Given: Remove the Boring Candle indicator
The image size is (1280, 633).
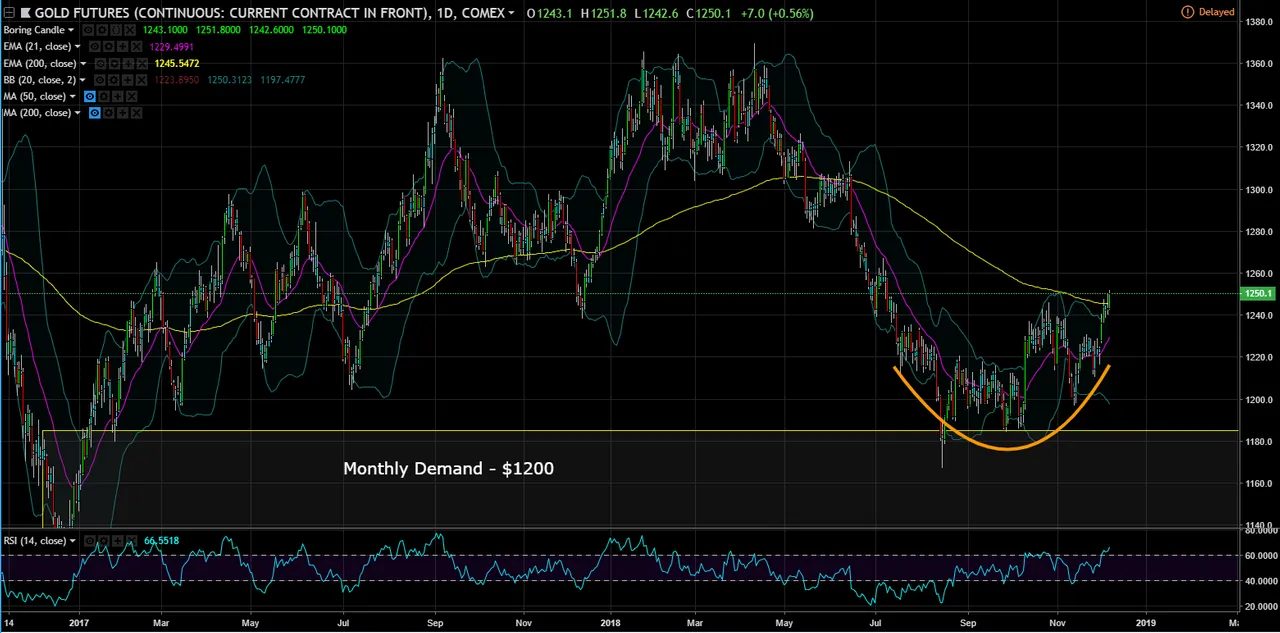Looking at the screenshot, I should point(129,30).
